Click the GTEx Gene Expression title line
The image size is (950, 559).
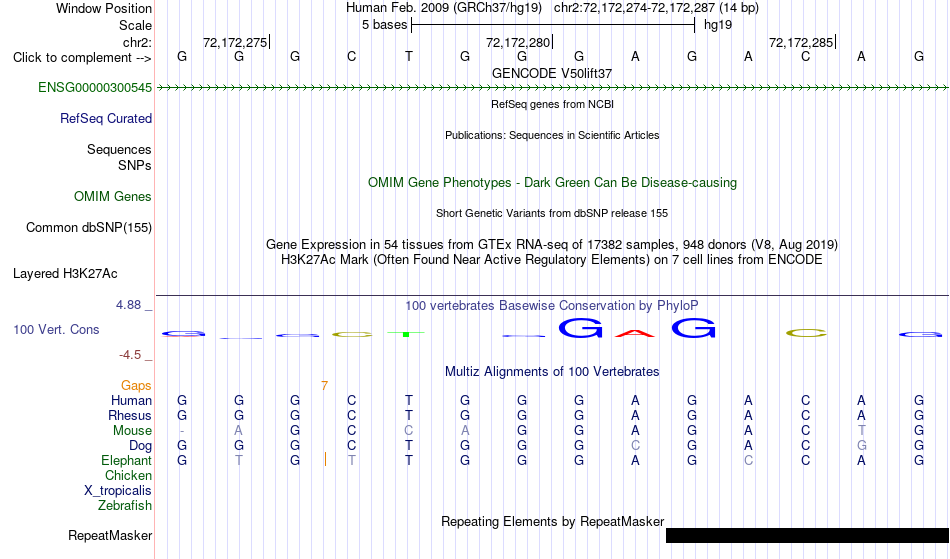[552, 245]
